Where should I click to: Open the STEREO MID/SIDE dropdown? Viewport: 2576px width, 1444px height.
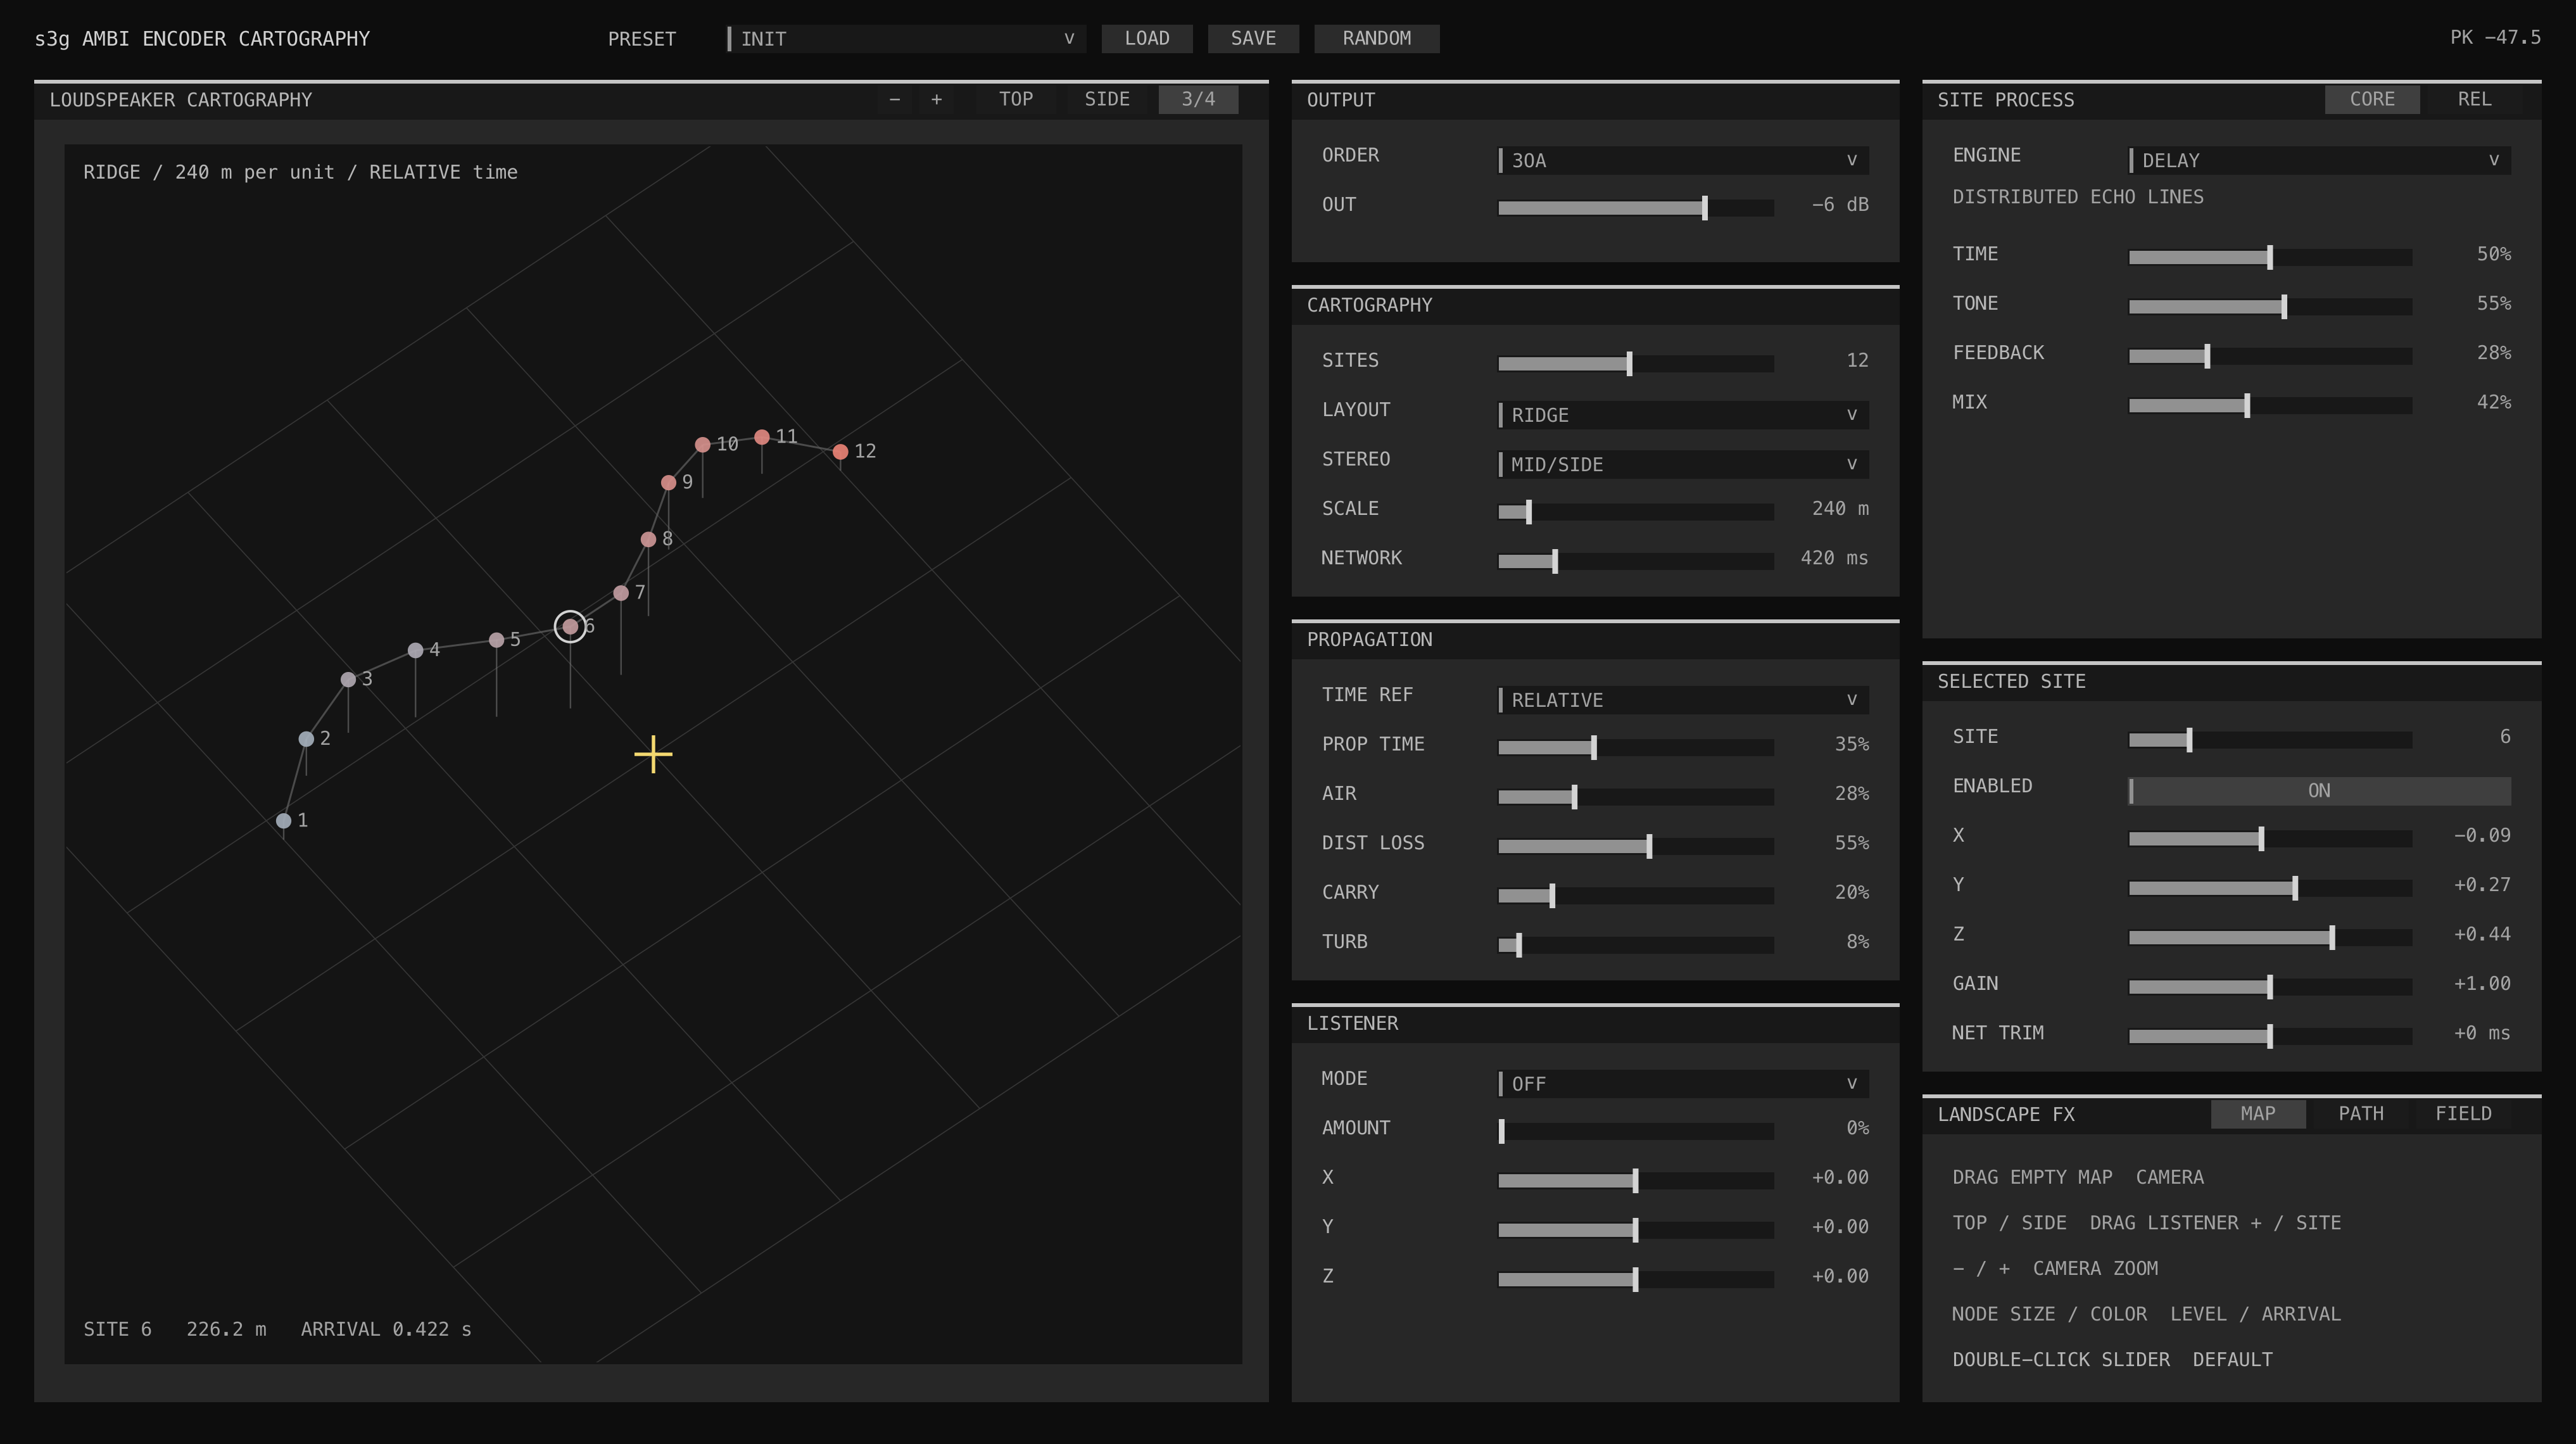[x=1683, y=464]
